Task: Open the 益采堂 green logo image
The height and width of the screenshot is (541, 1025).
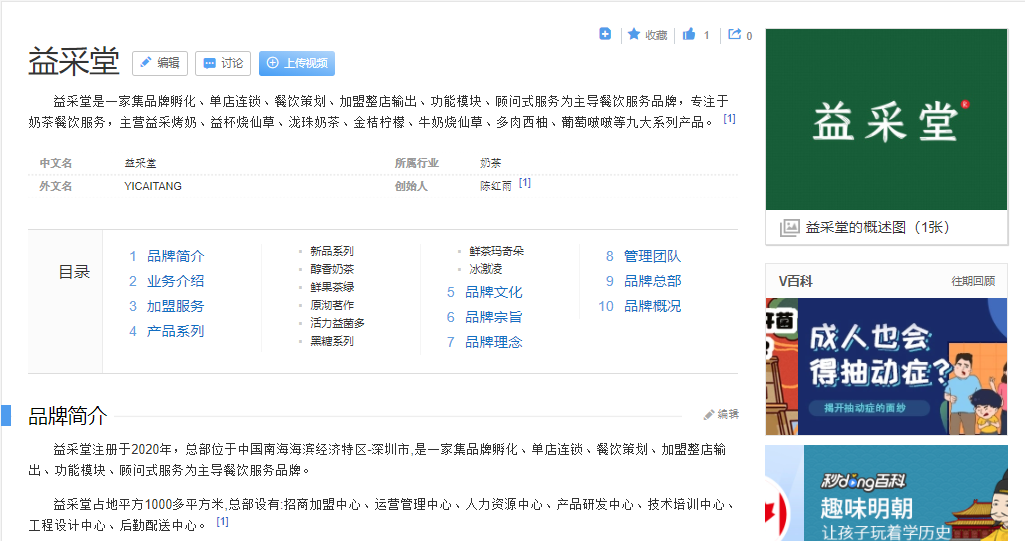Action: pos(886,120)
